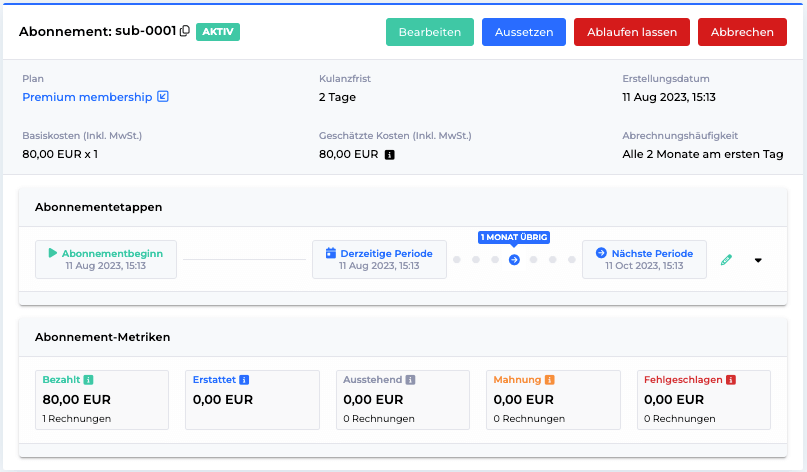Show Ausstehend metric info icon

click(x=410, y=380)
